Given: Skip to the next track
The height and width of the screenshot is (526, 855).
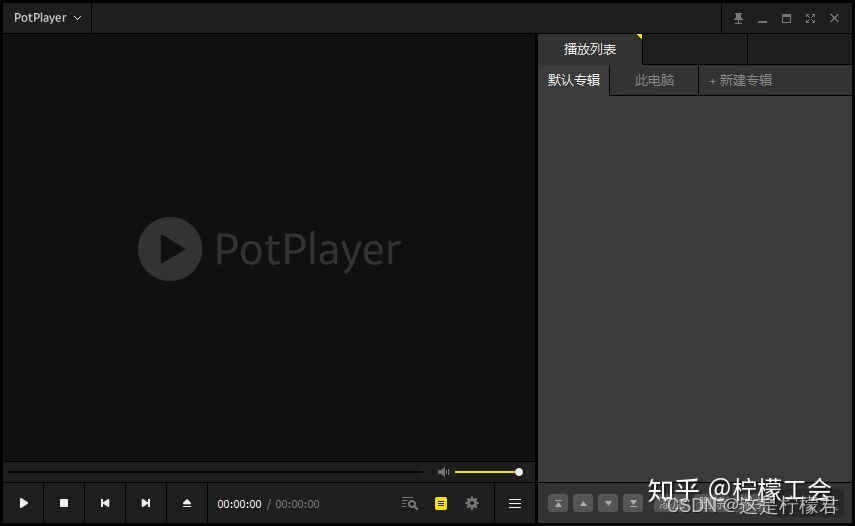Looking at the screenshot, I should 146,503.
